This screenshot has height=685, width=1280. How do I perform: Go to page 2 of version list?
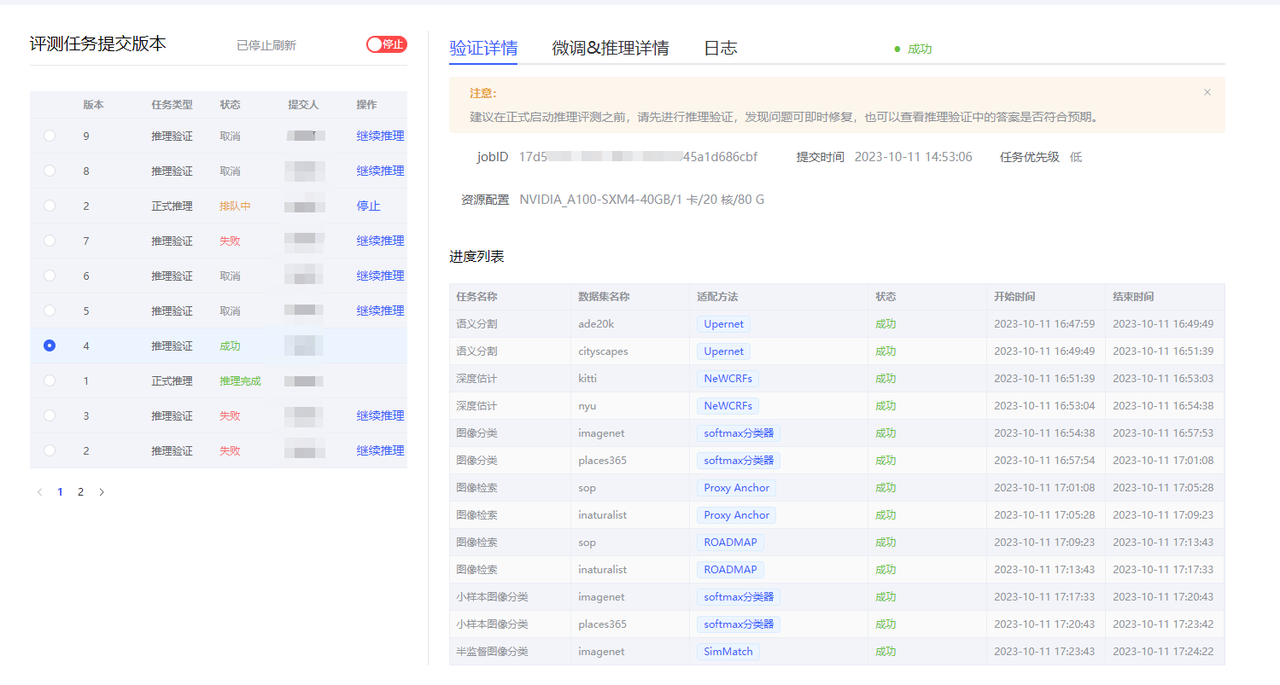[x=81, y=492]
